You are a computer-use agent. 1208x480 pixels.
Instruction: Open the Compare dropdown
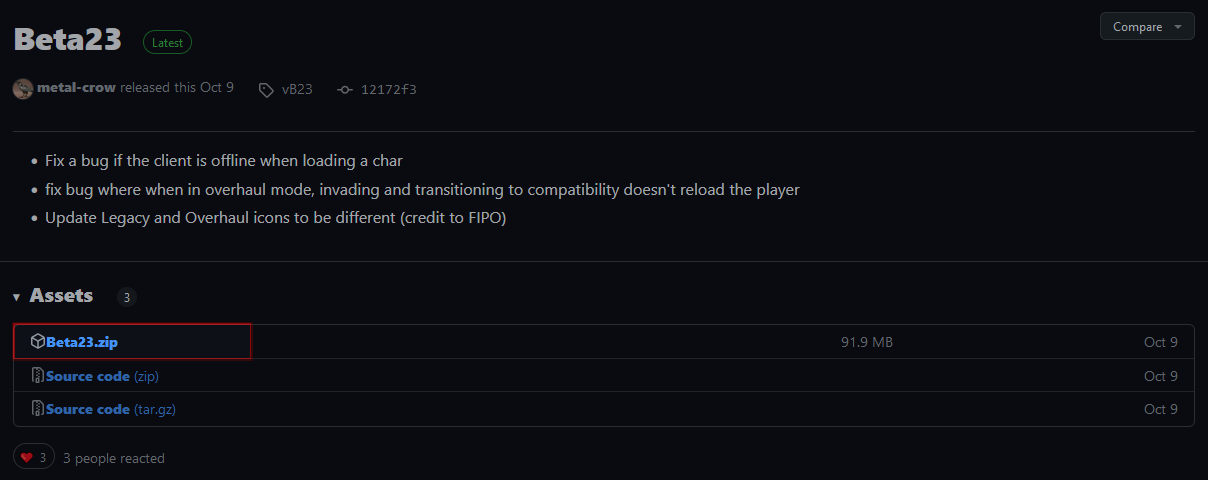[x=1146, y=27]
